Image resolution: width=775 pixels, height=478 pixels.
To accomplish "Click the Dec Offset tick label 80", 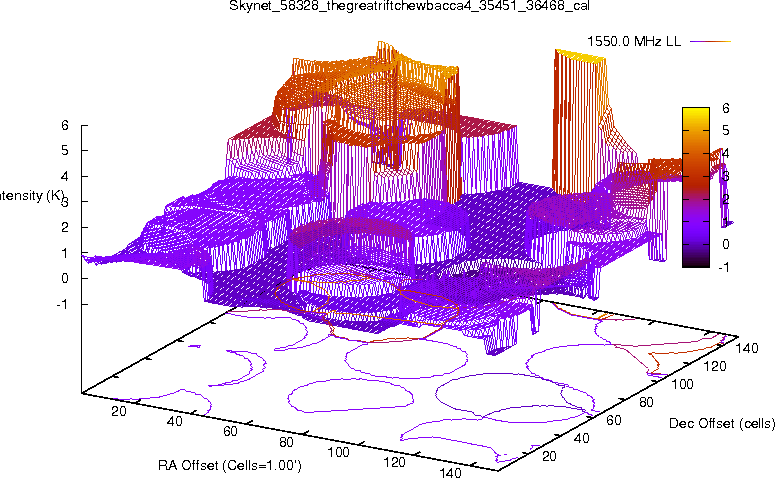I will click(646, 402).
